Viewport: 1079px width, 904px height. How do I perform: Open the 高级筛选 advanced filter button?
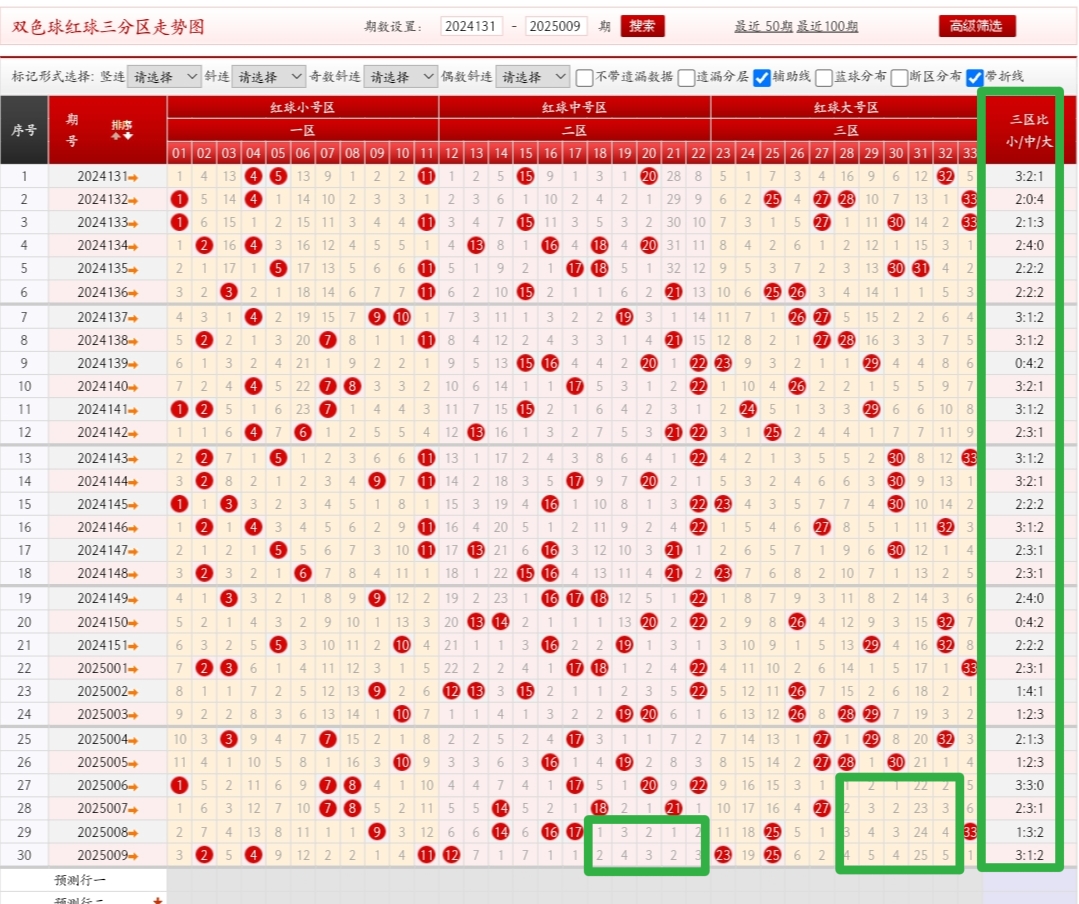[976, 26]
